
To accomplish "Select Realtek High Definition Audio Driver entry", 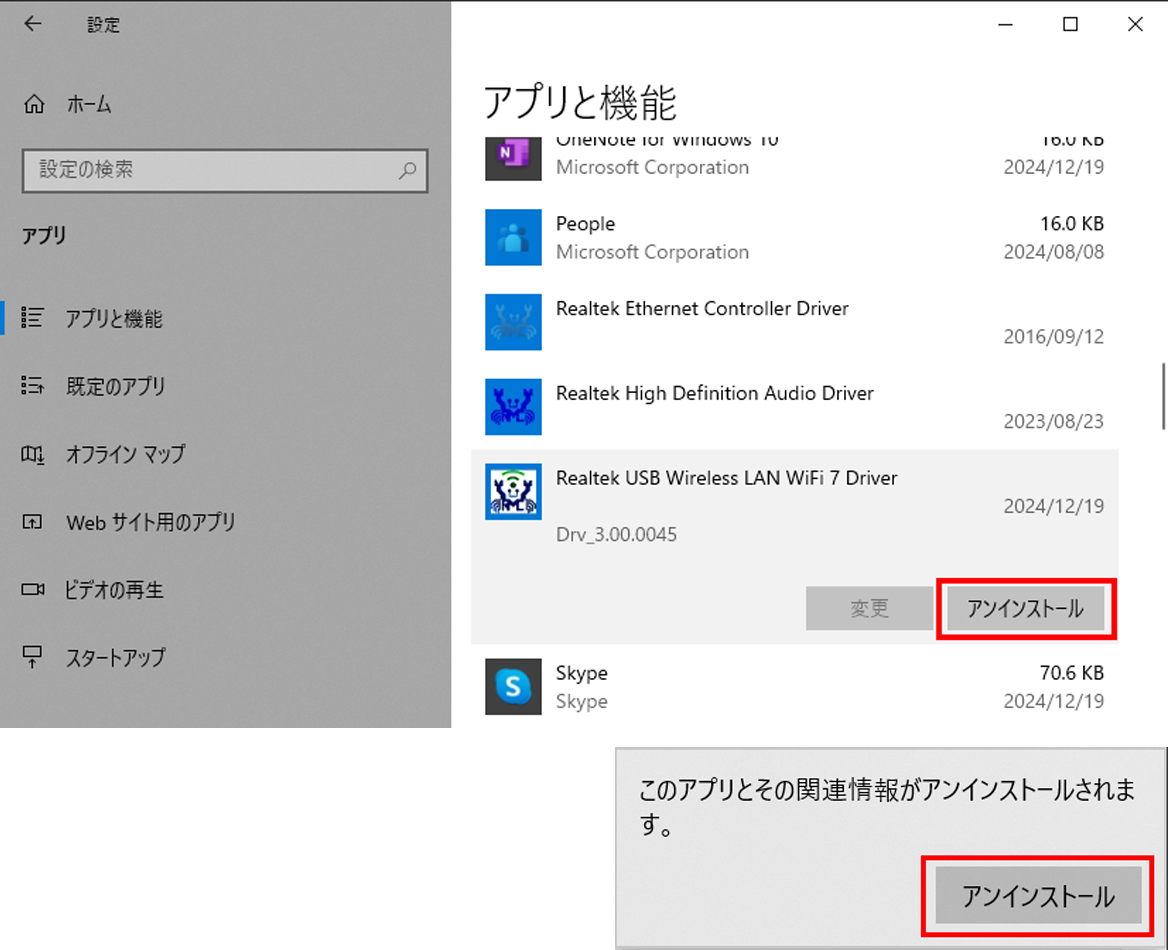I will (715, 393).
